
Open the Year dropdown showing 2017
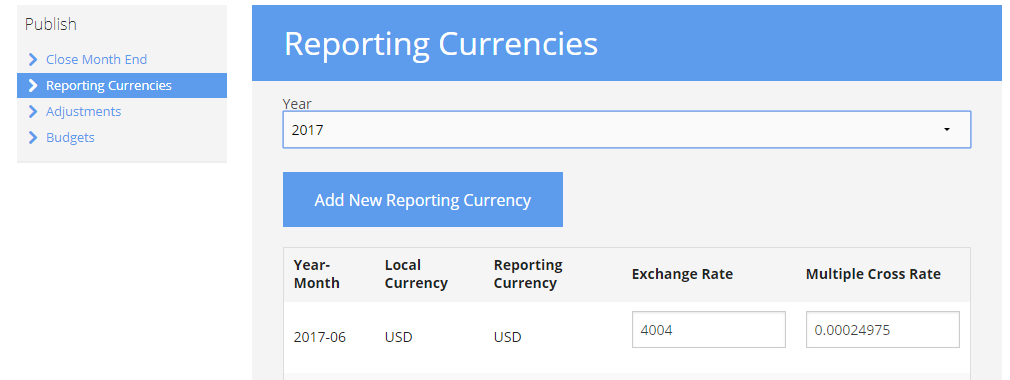click(627, 130)
